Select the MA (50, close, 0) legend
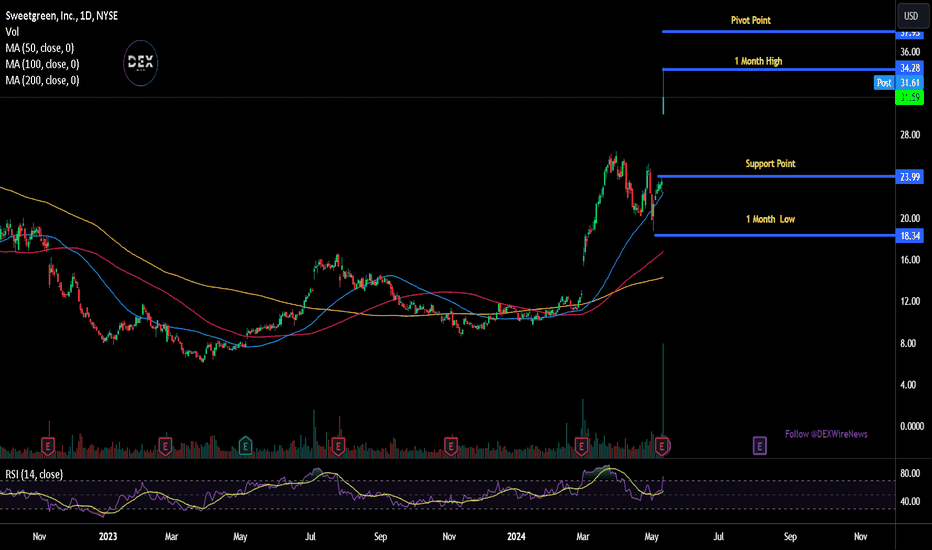 pyautogui.click(x=40, y=48)
